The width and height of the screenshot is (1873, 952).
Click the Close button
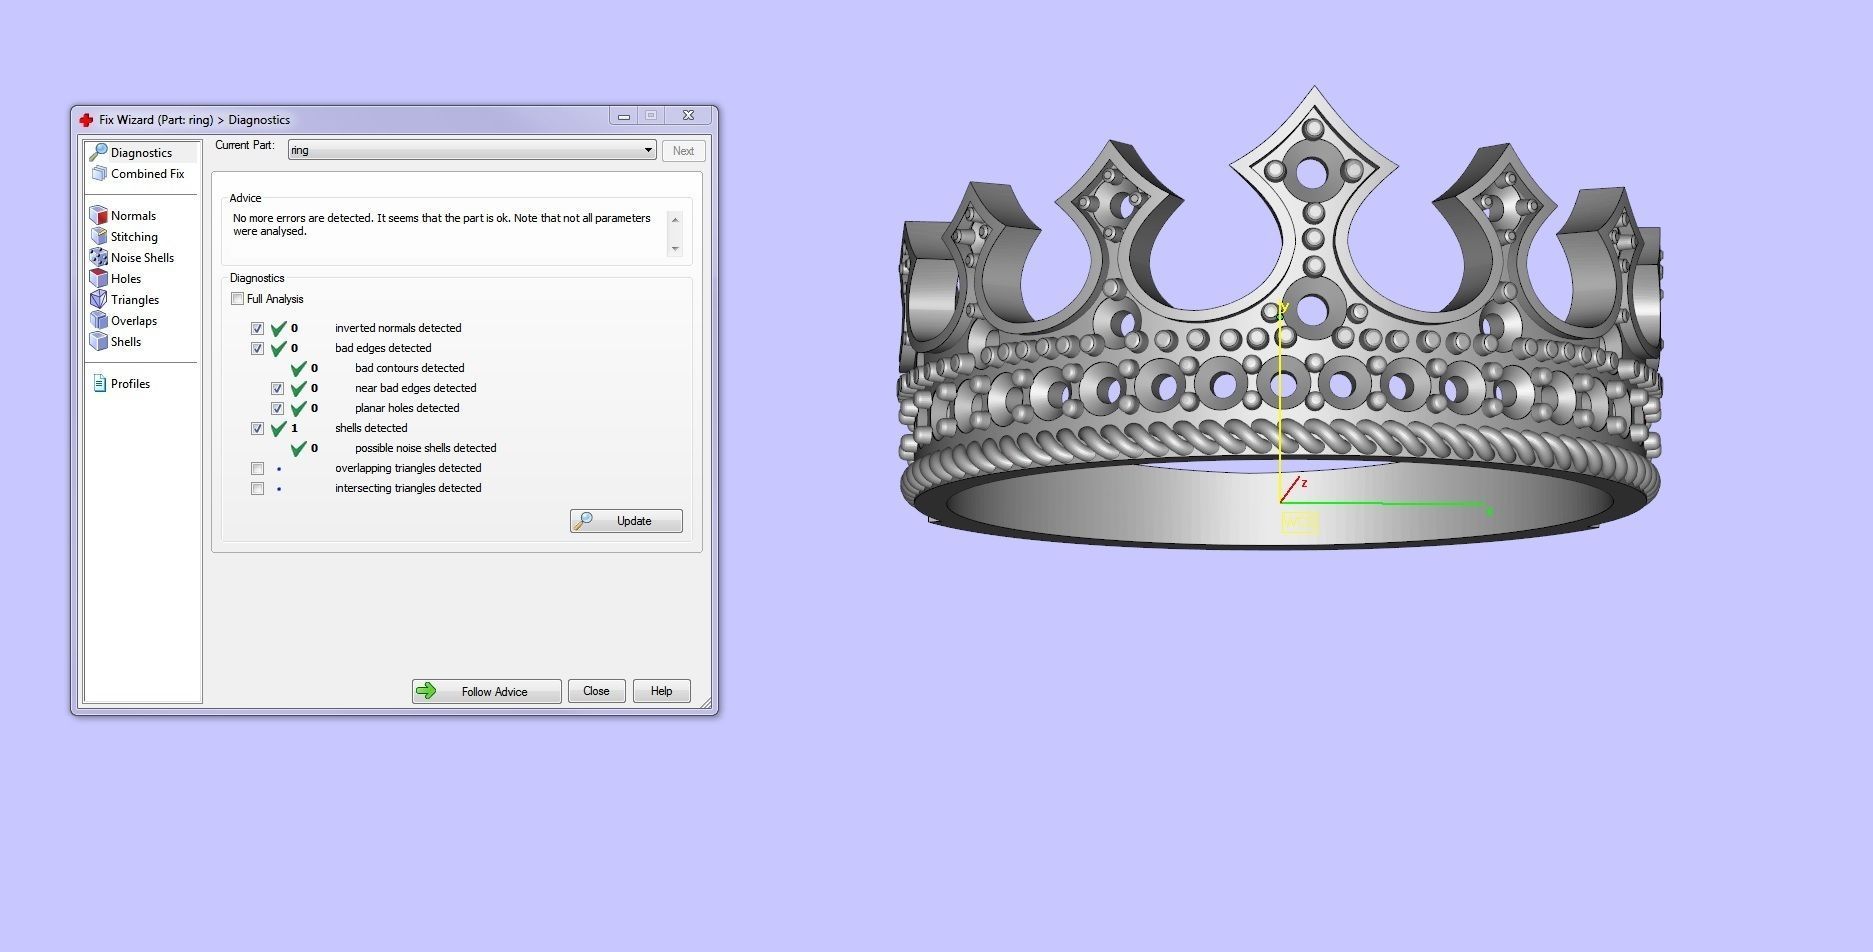tap(596, 691)
